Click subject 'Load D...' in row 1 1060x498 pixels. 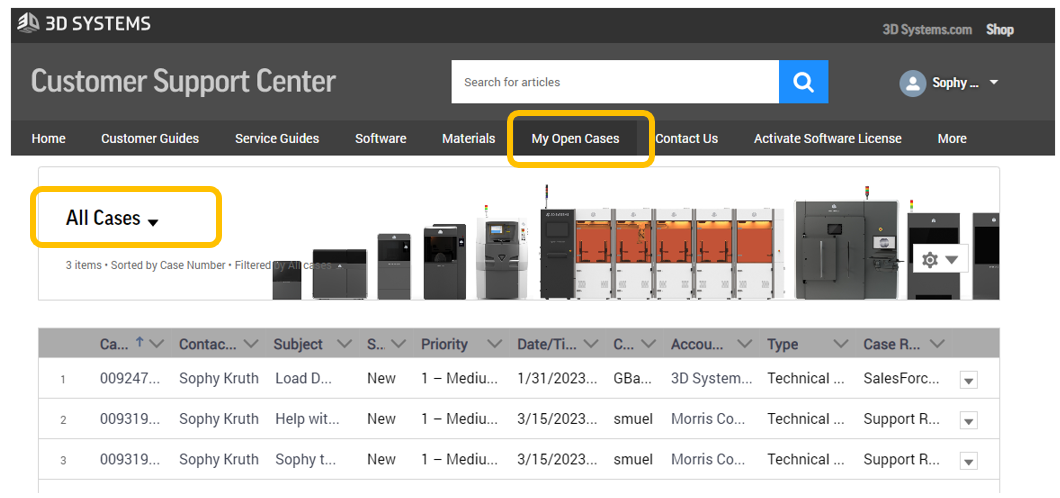(304, 378)
